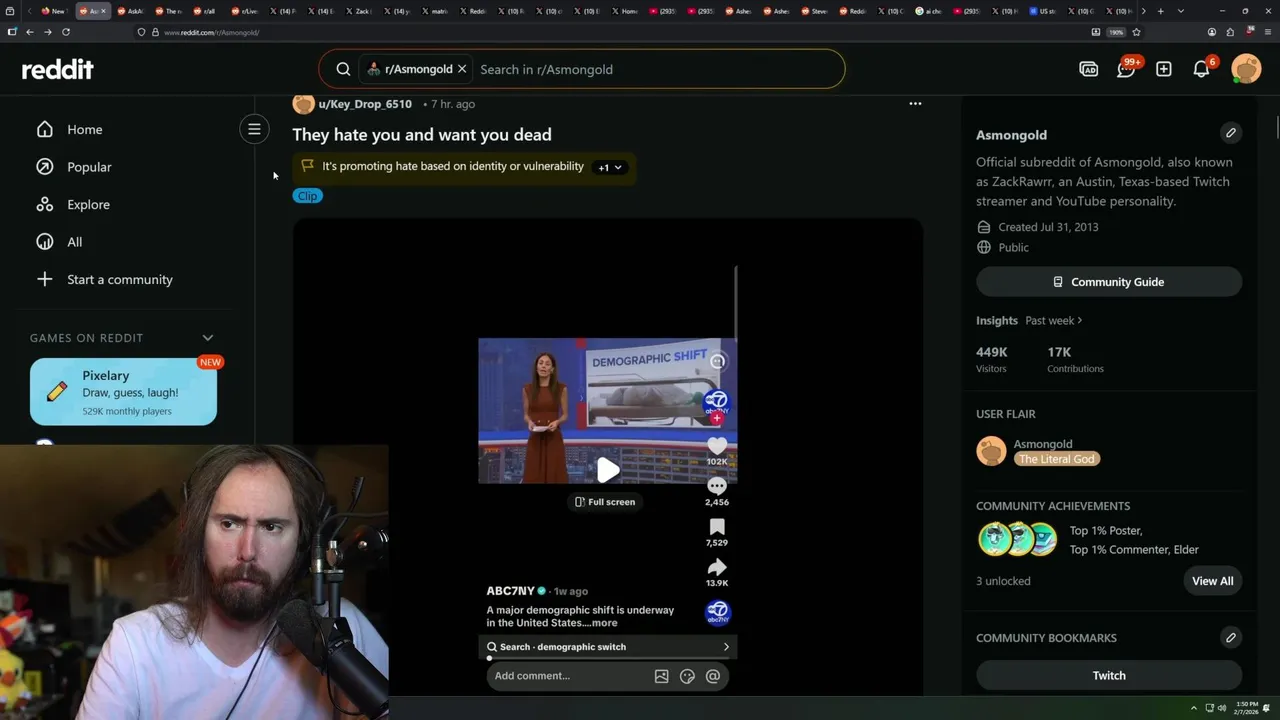The width and height of the screenshot is (1280, 720).
Task: Bookmark the video
Action: 717,527
